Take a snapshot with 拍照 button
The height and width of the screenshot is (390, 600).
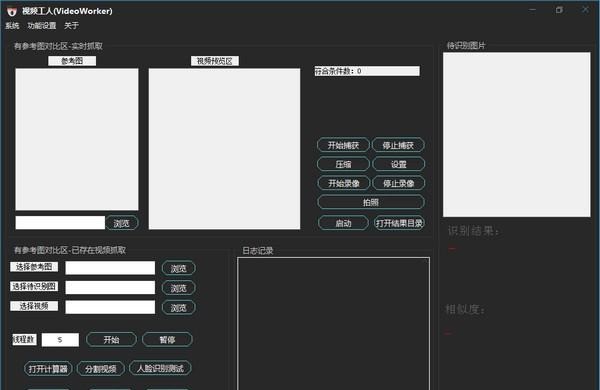(371, 202)
